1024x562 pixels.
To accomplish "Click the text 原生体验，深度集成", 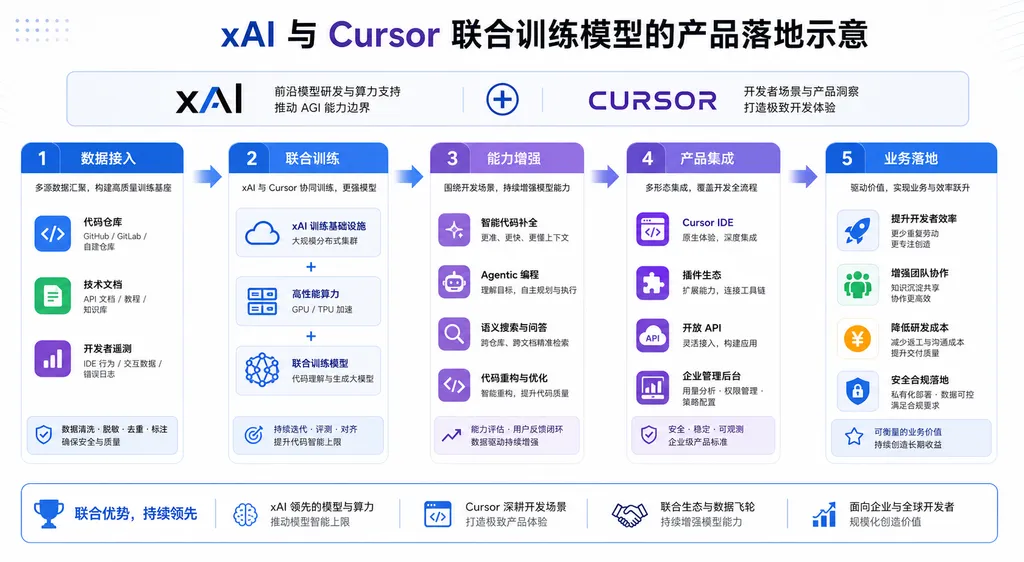I will 720,238.
